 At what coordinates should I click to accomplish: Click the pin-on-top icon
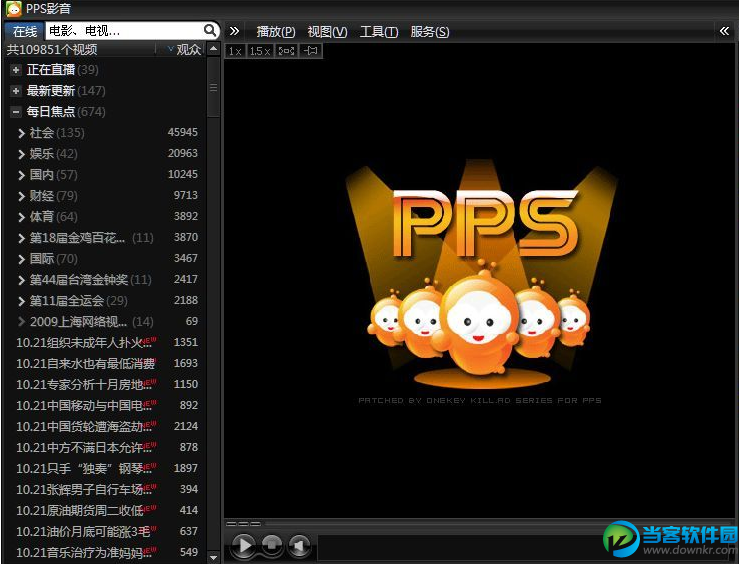tap(311, 51)
